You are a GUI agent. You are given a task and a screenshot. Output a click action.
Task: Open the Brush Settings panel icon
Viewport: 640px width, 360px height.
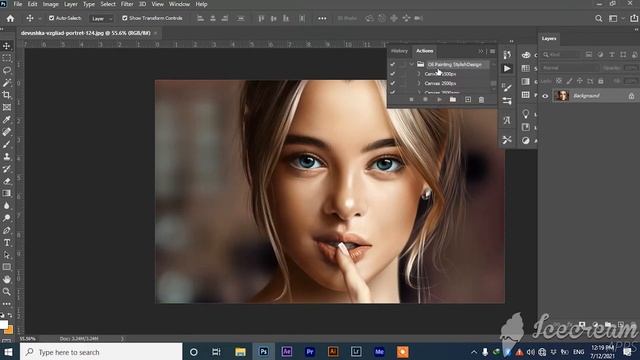(x=507, y=87)
